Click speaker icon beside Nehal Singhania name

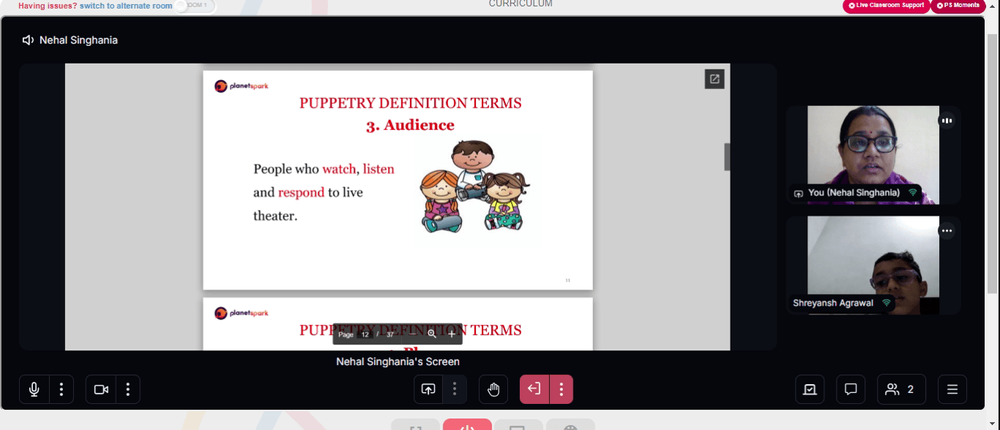[x=28, y=40]
